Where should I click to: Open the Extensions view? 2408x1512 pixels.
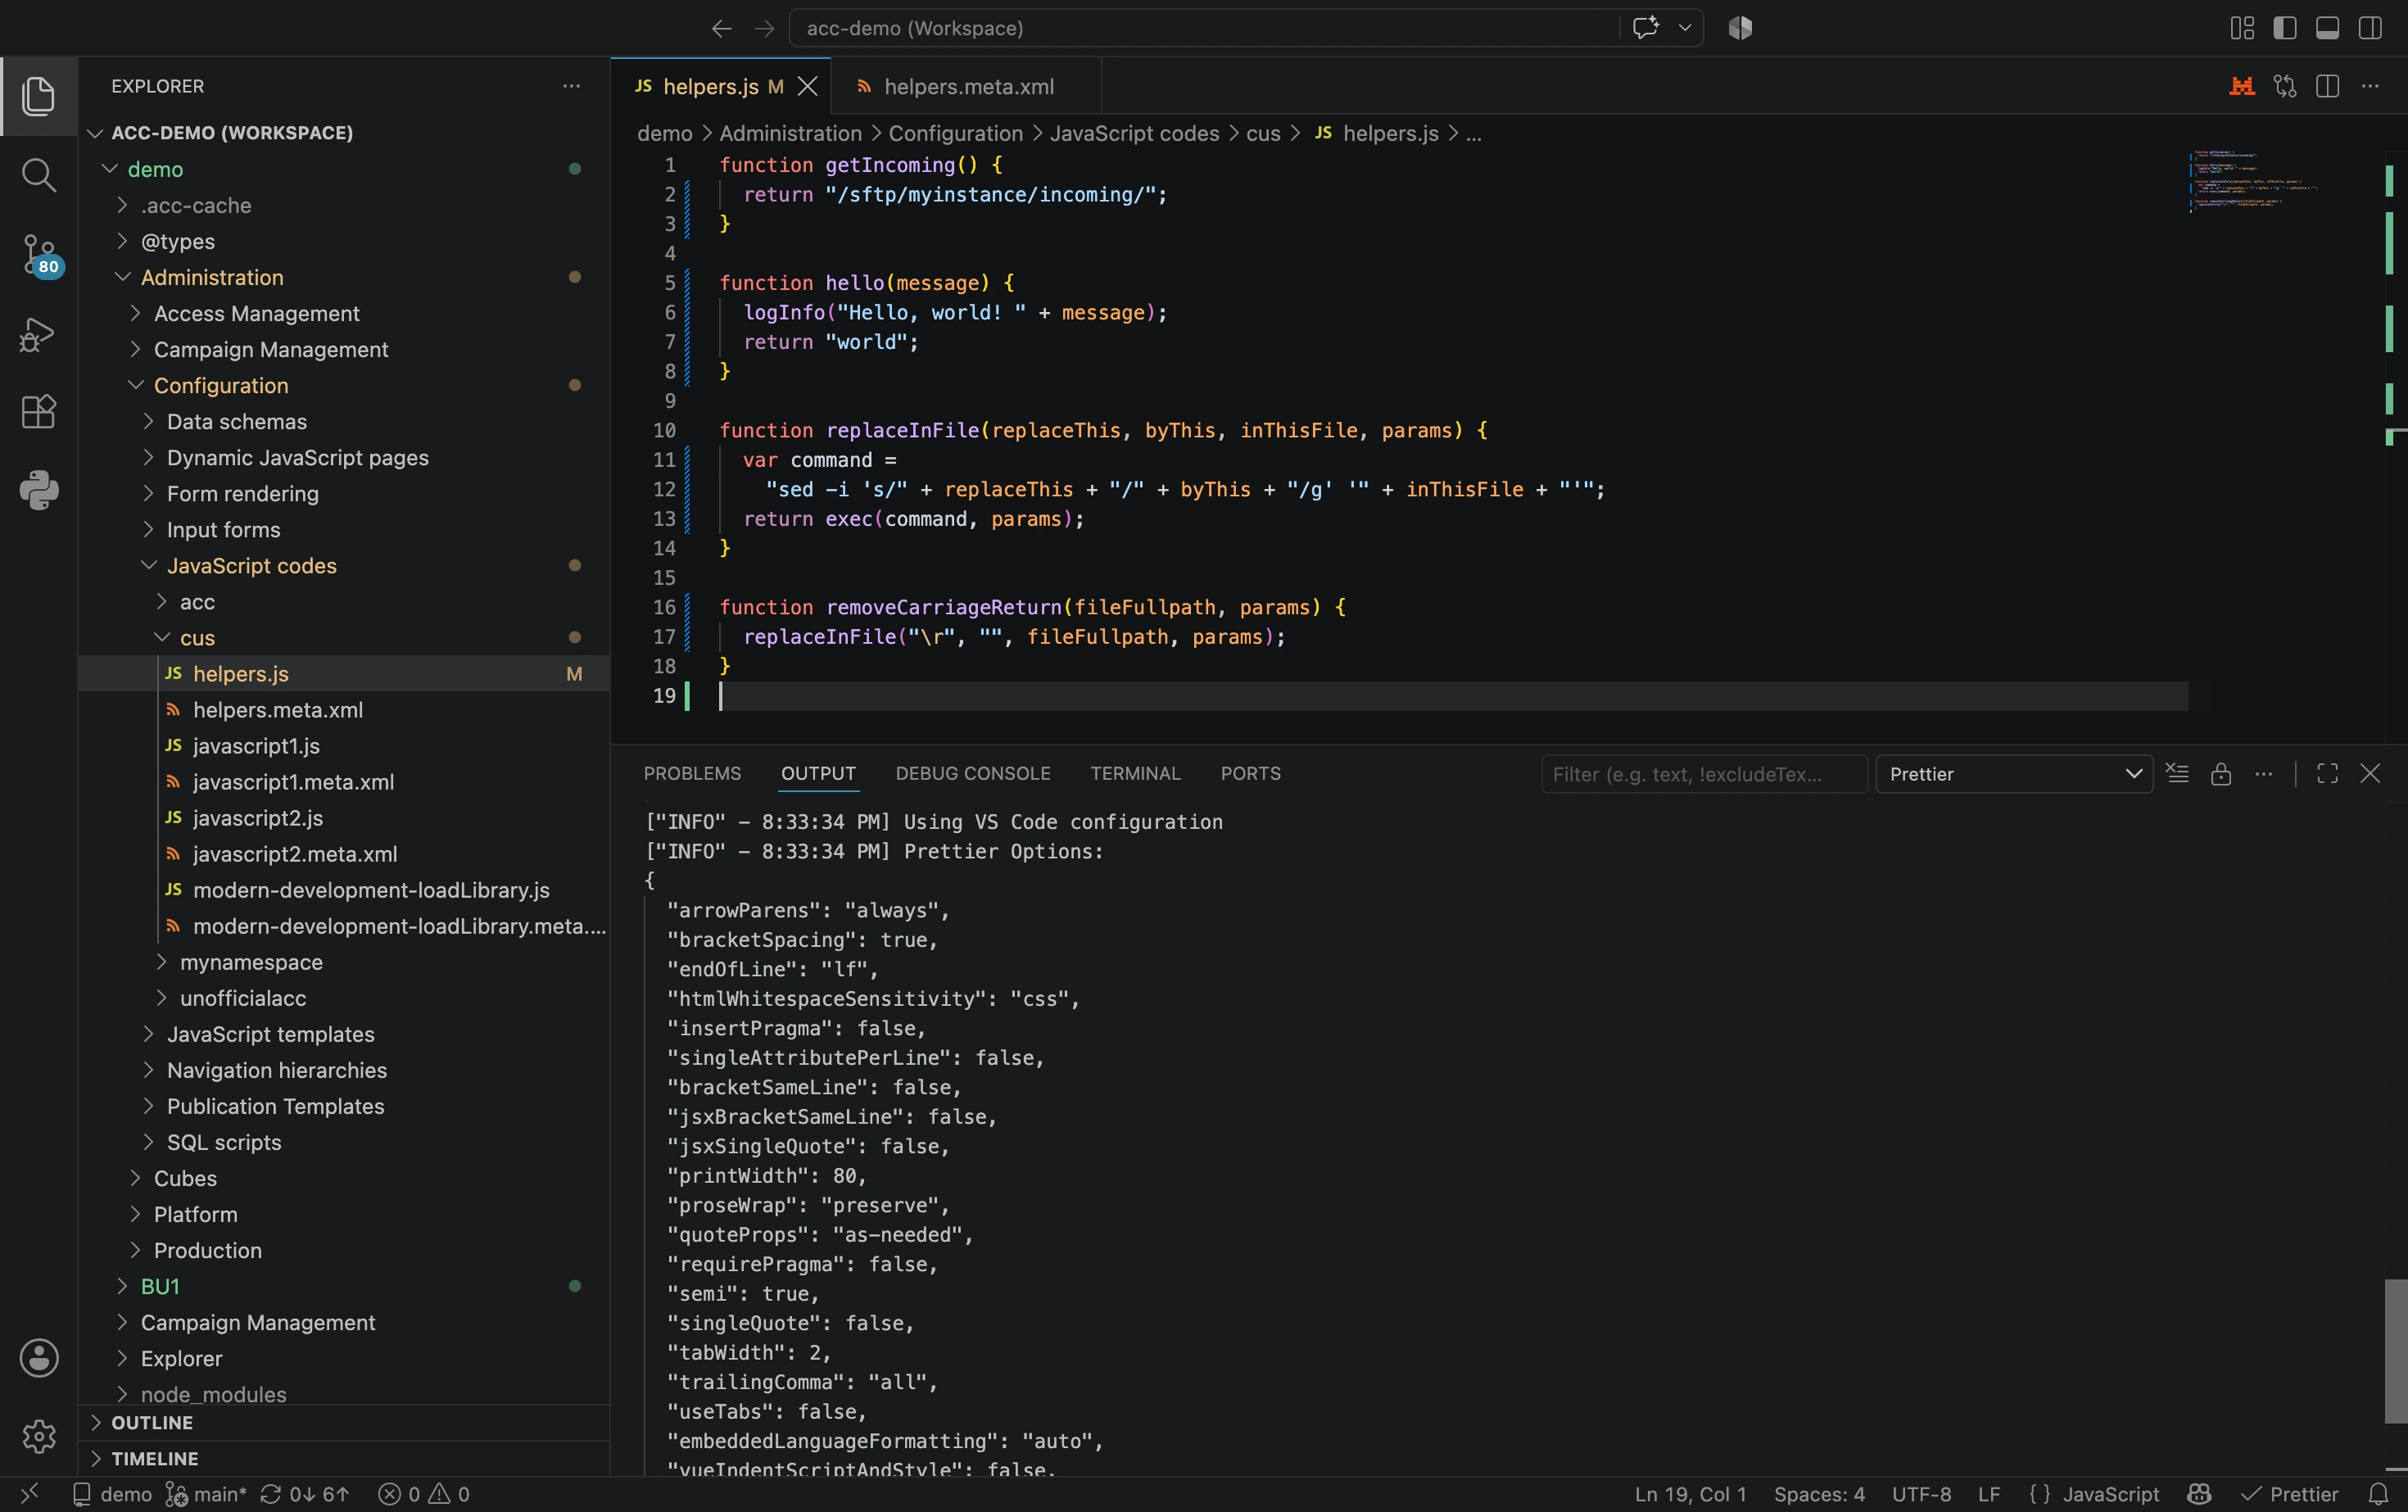click(x=38, y=412)
